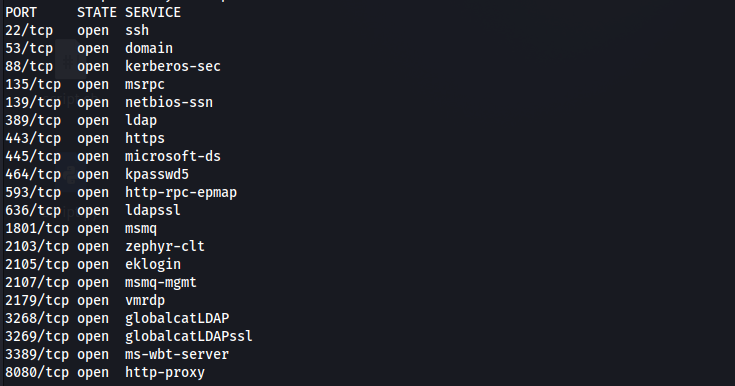The image size is (735, 386).
Task: Click the netbios-ssn service entry
Action: [x=169, y=102]
